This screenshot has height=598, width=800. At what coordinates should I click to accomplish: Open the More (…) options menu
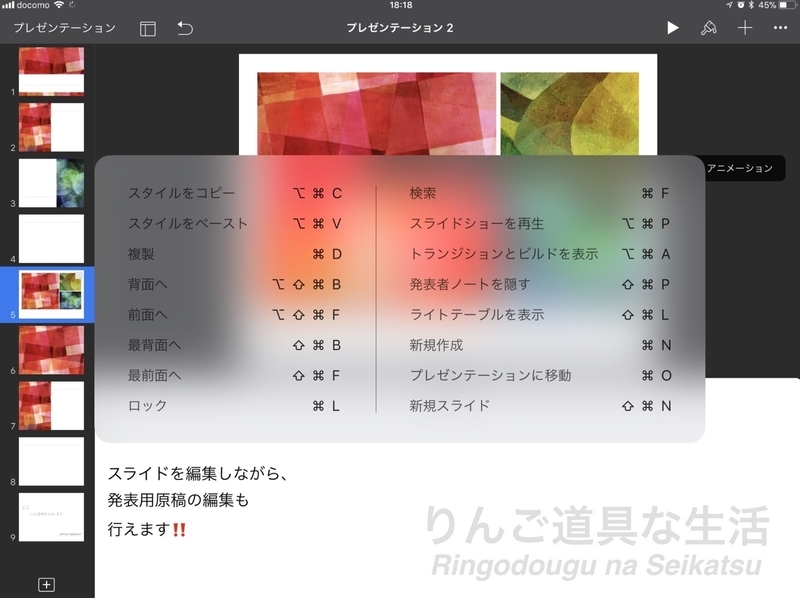tap(780, 29)
